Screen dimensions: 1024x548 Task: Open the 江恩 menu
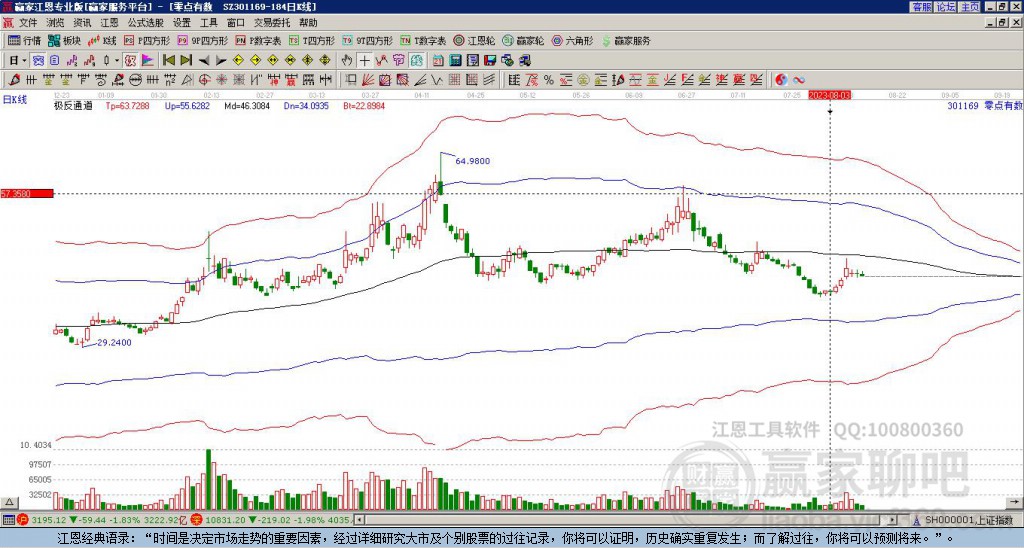coord(110,23)
